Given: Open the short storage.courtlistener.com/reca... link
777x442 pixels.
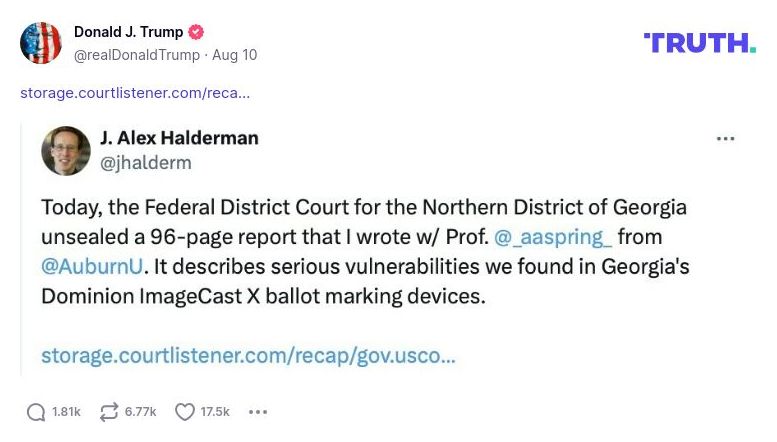Looking at the screenshot, I should point(135,93).
